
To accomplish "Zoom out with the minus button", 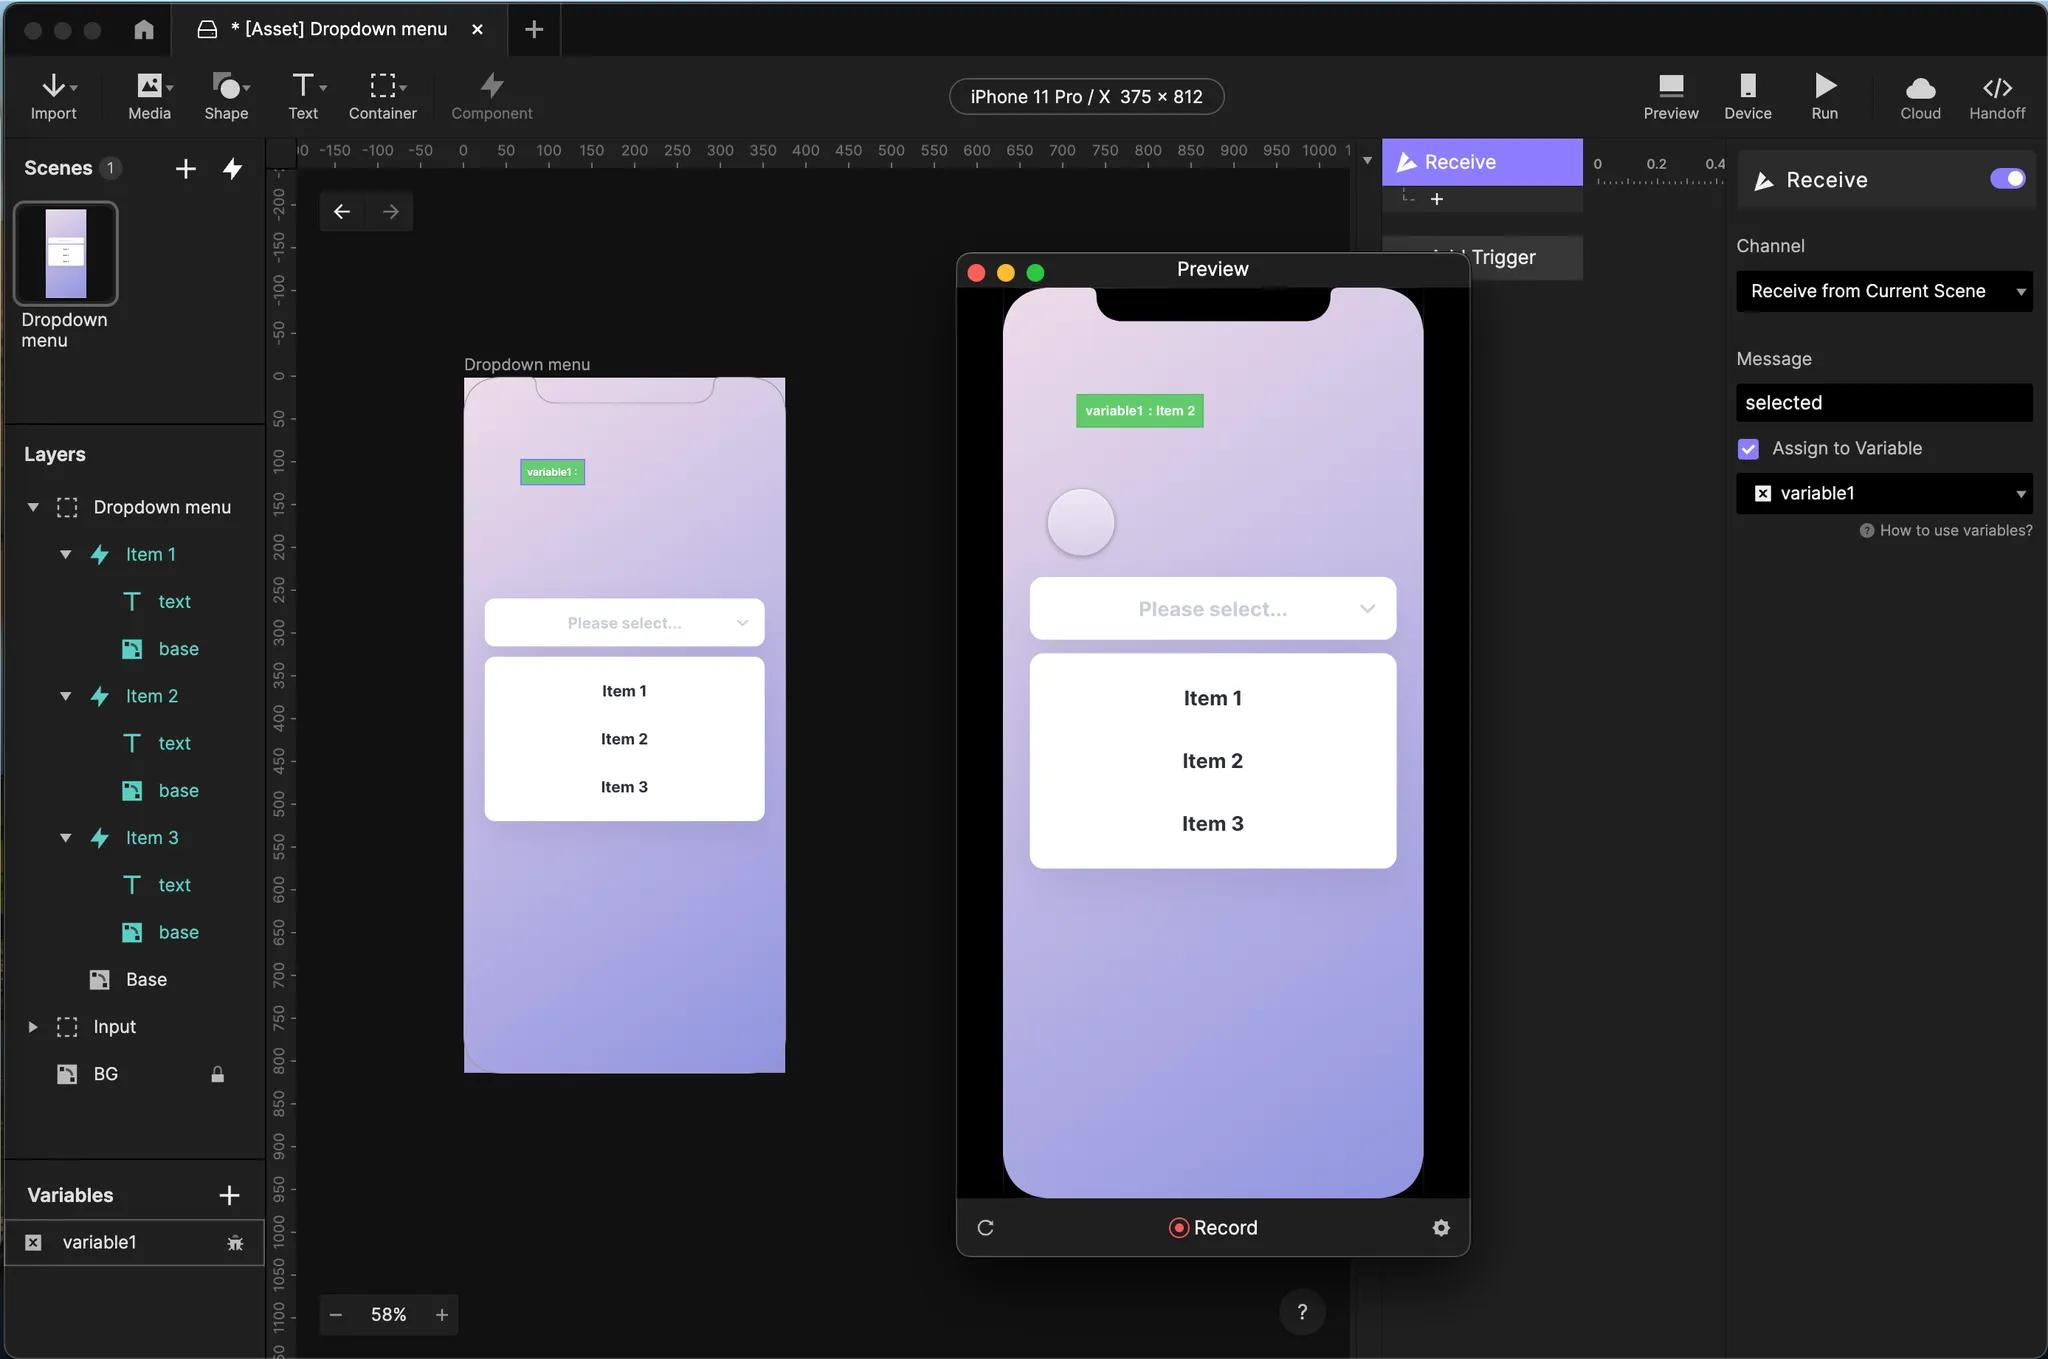I will click(336, 1315).
